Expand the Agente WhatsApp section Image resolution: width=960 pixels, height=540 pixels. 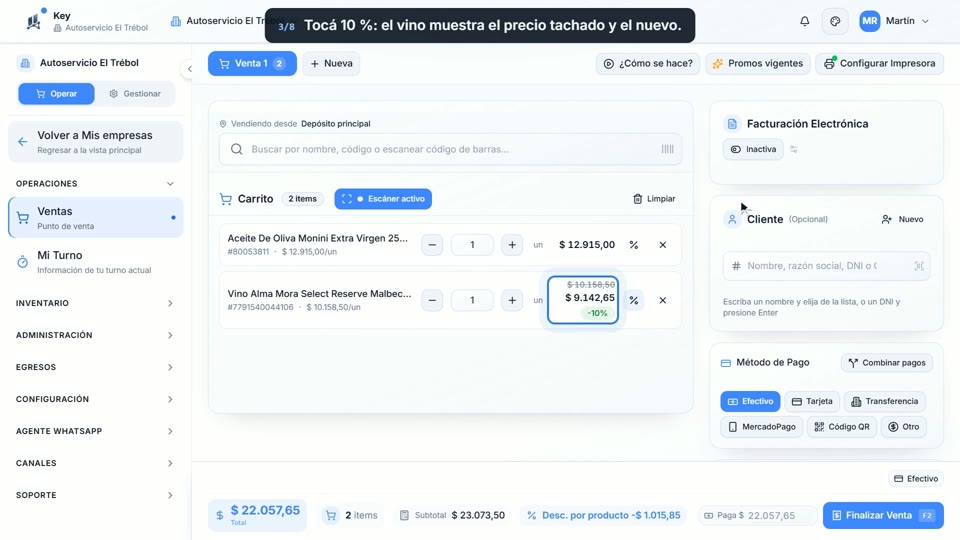[x=95, y=431]
